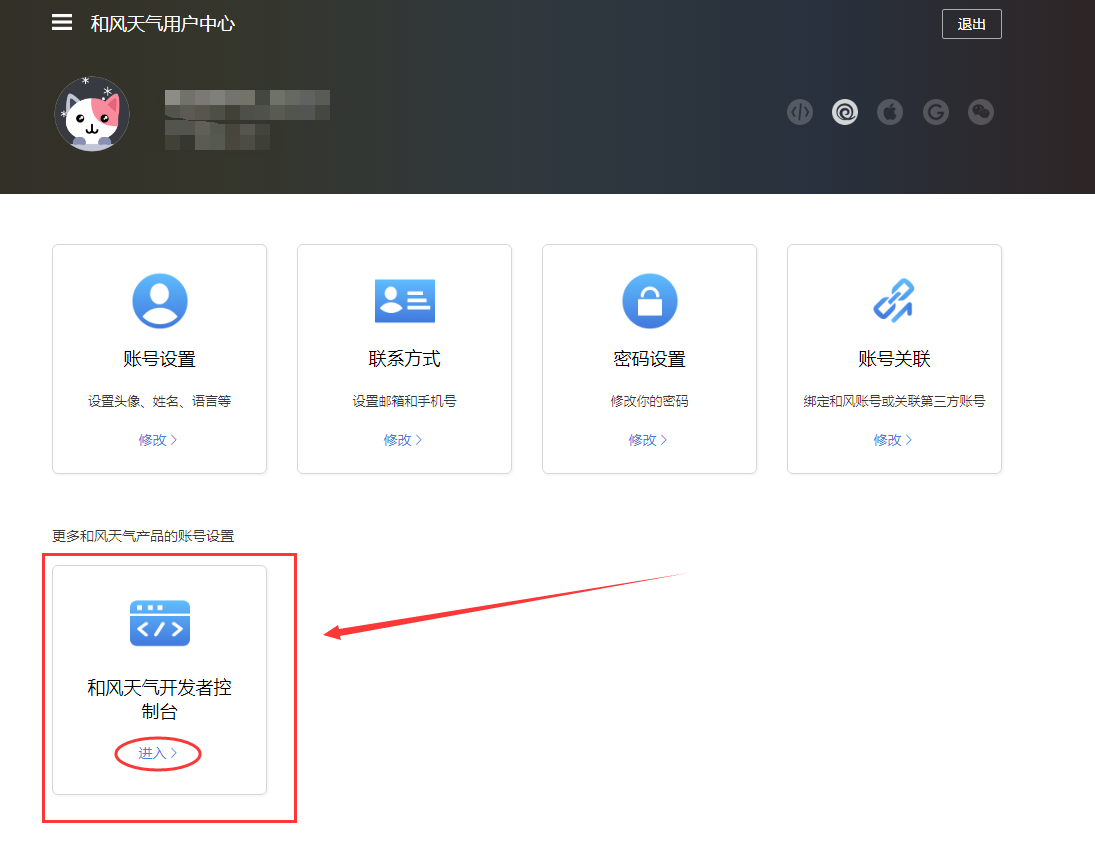
Task: Click the WeChat account icon
Action: click(981, 112)
